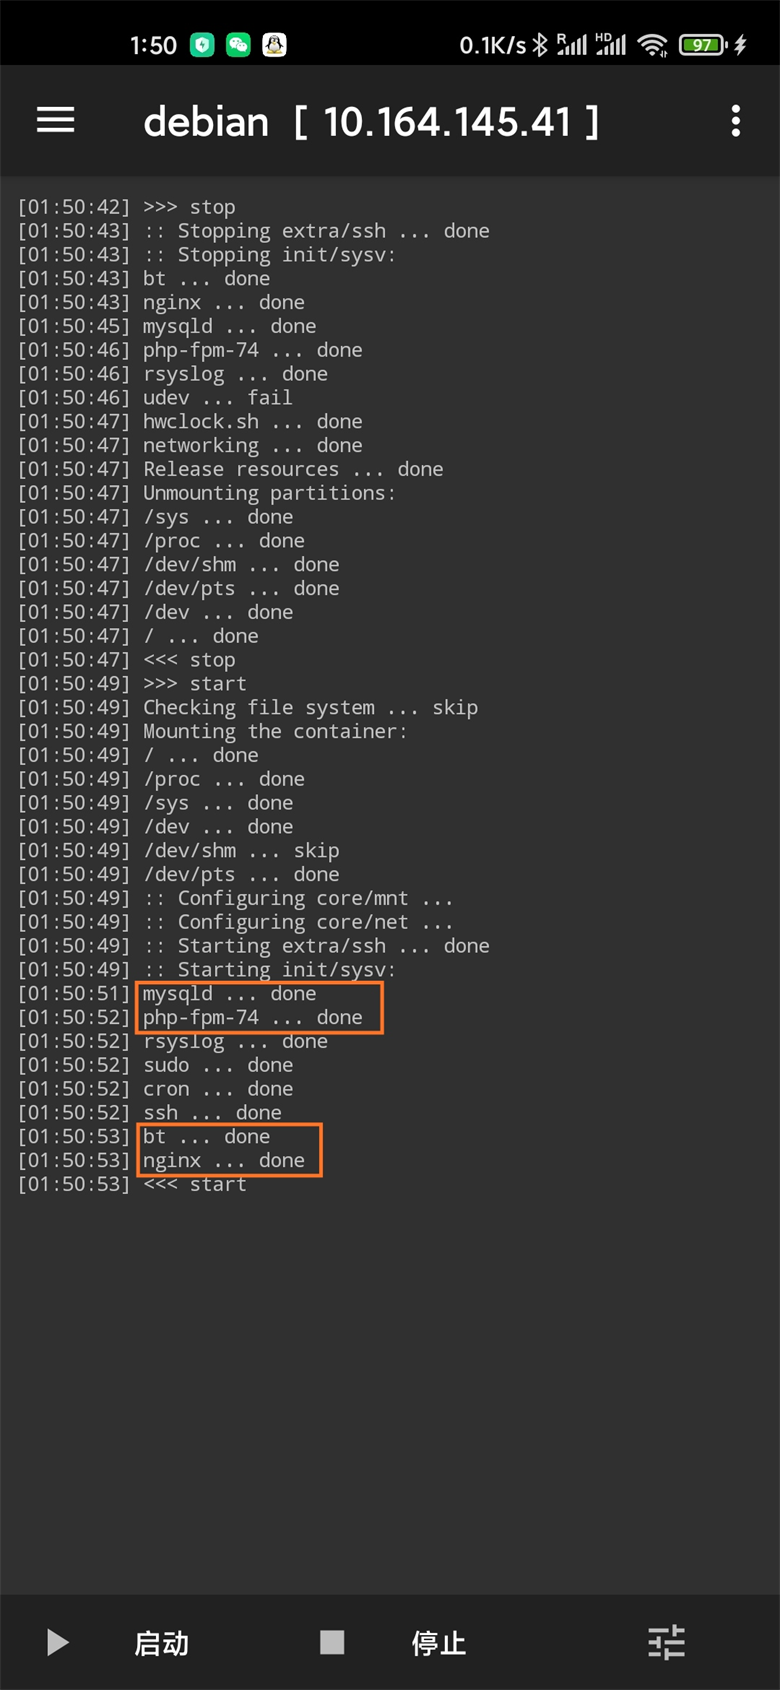Tap the WeChat notification icon
The image size is (780, 1690).
click(238, 45)
